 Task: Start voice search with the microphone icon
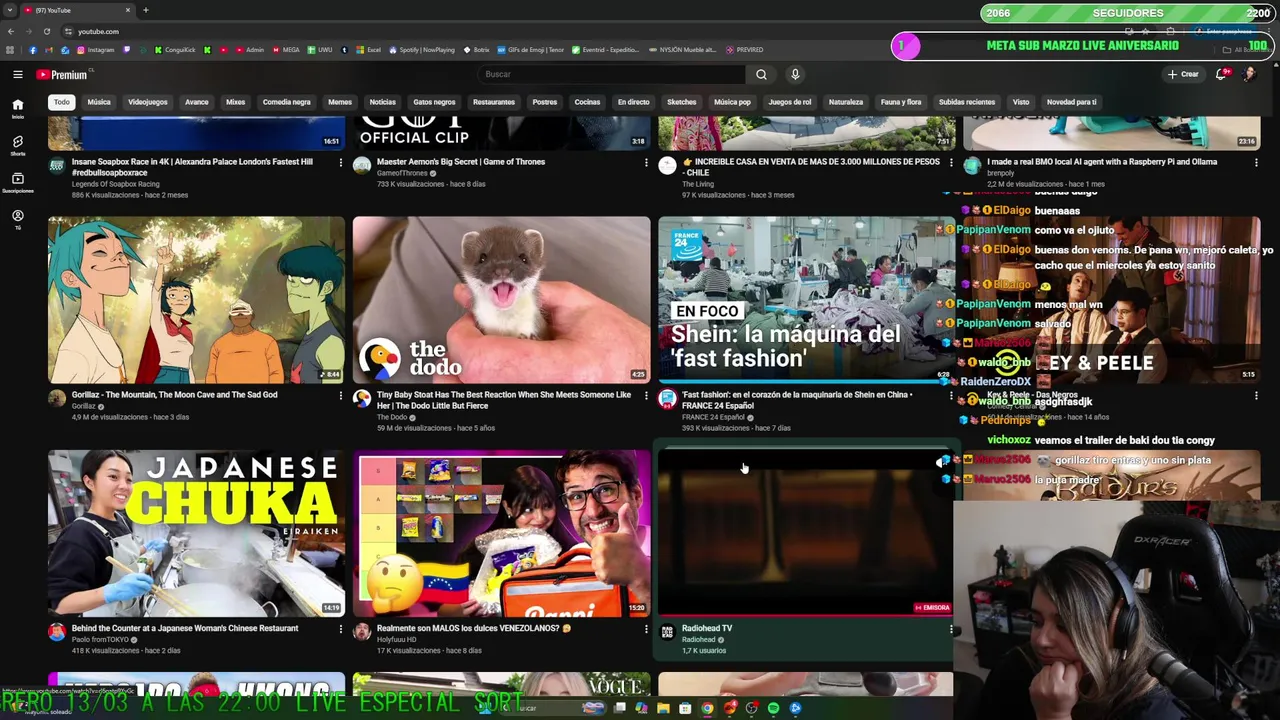(795, 74)
